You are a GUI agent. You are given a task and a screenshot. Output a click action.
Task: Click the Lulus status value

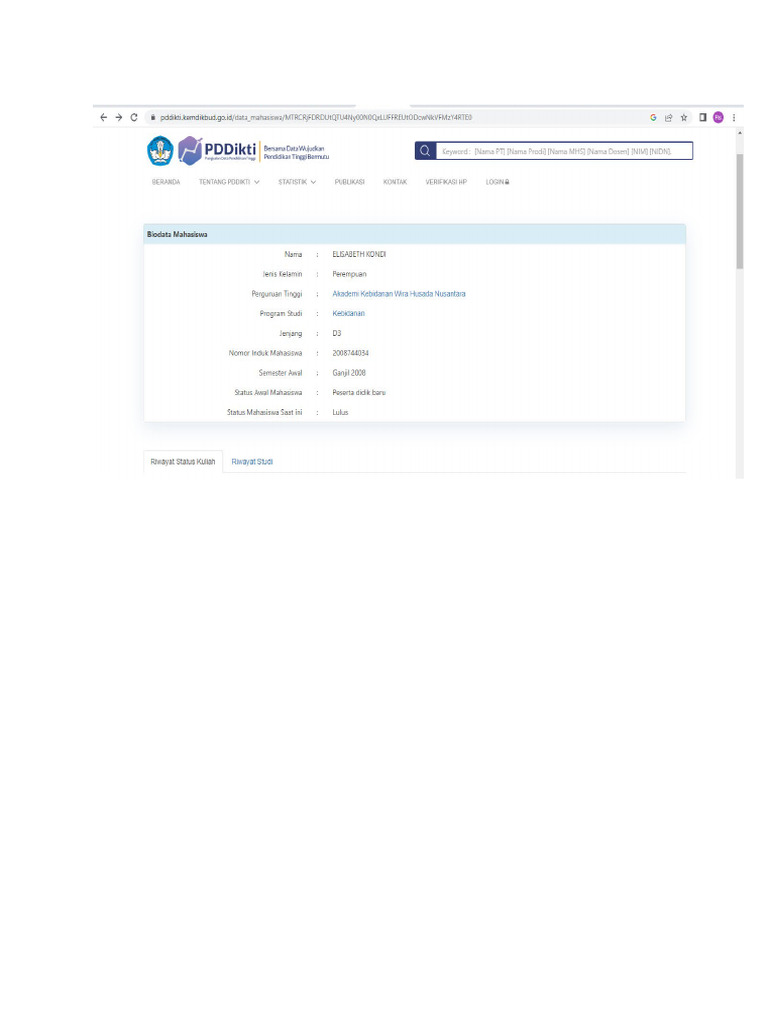pyautogui.click(x=340, y=413)
